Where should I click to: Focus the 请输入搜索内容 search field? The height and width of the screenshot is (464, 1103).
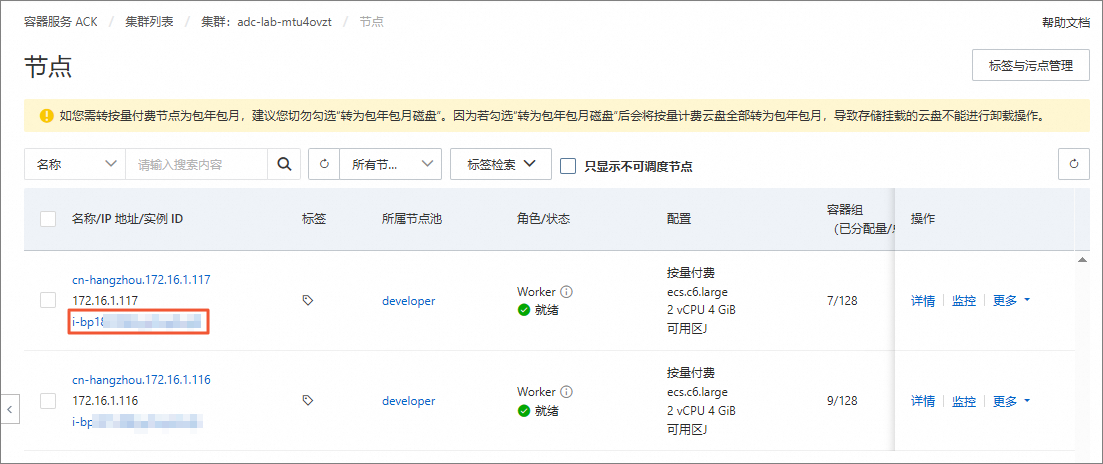tap(196, 165)
